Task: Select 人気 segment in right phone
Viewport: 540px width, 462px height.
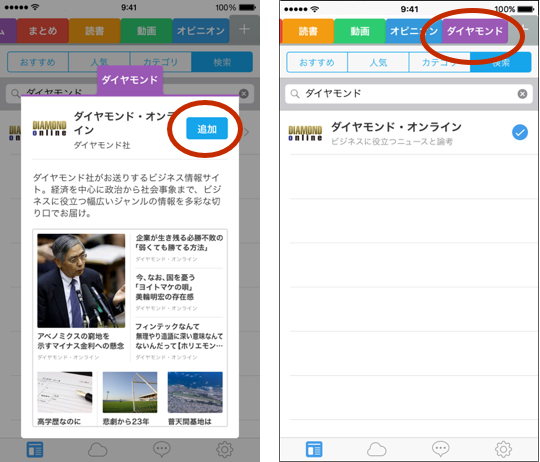Action: click(x=378, y=62)
